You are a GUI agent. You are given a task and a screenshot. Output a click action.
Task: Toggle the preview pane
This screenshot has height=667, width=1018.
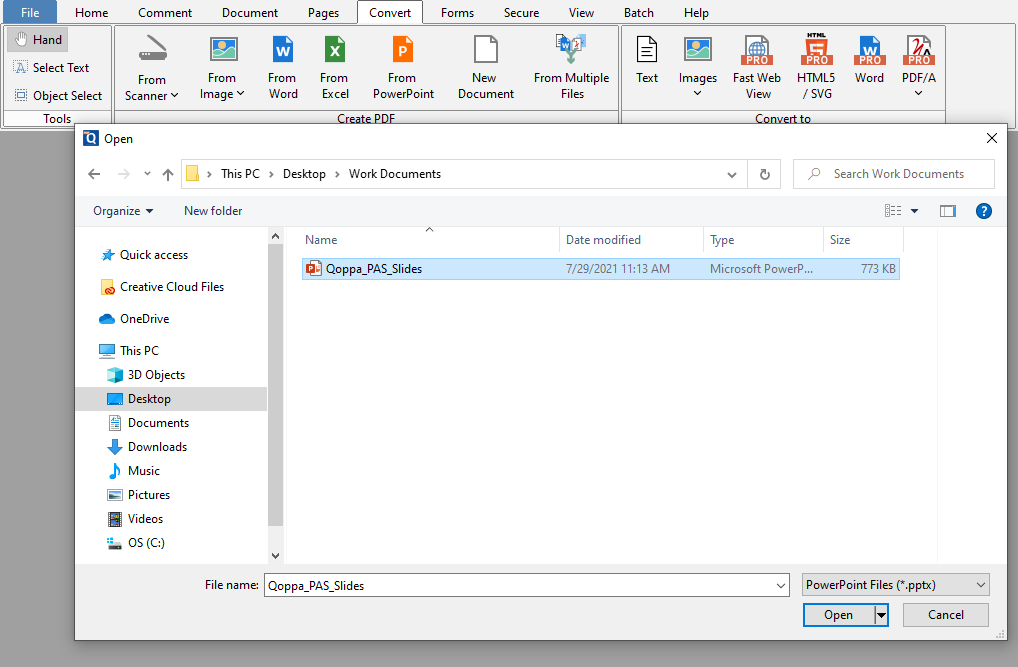[947, 210]
